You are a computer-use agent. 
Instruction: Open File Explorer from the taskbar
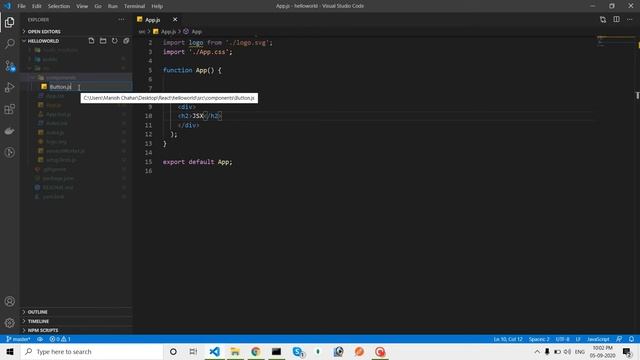[235, 351]
